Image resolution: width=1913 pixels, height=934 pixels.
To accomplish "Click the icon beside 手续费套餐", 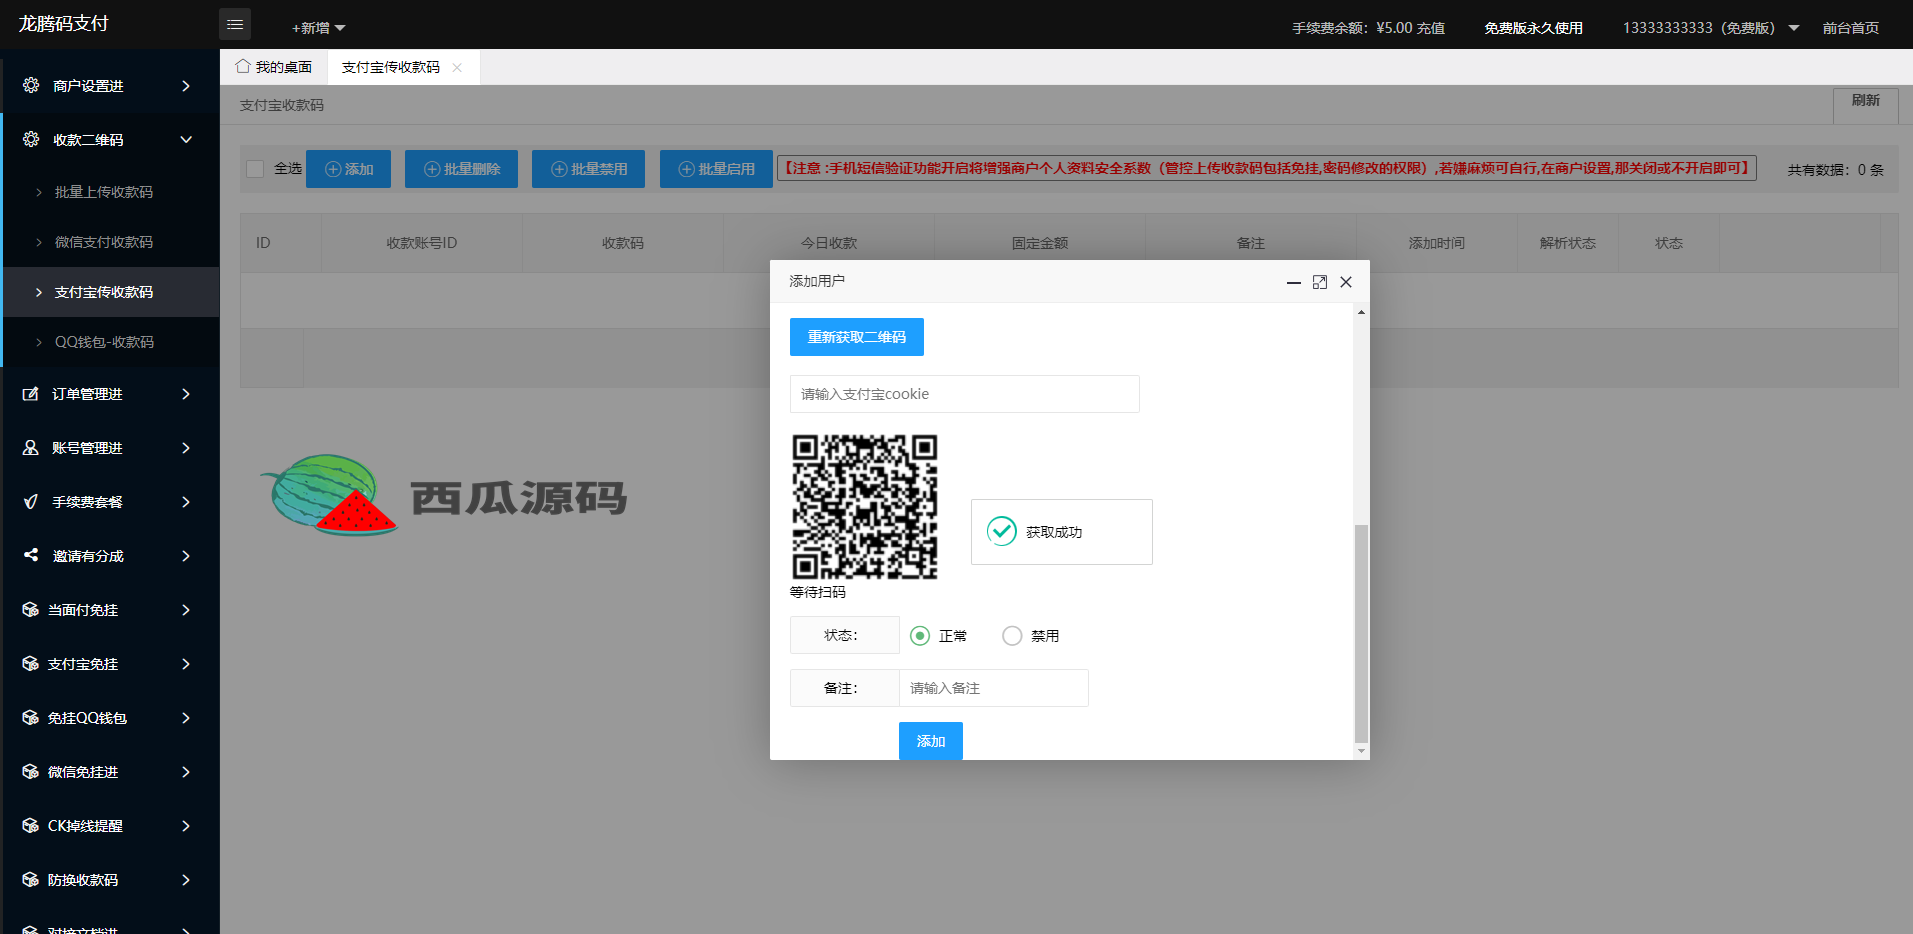I will pyautogui.click(x=31, y=502).
